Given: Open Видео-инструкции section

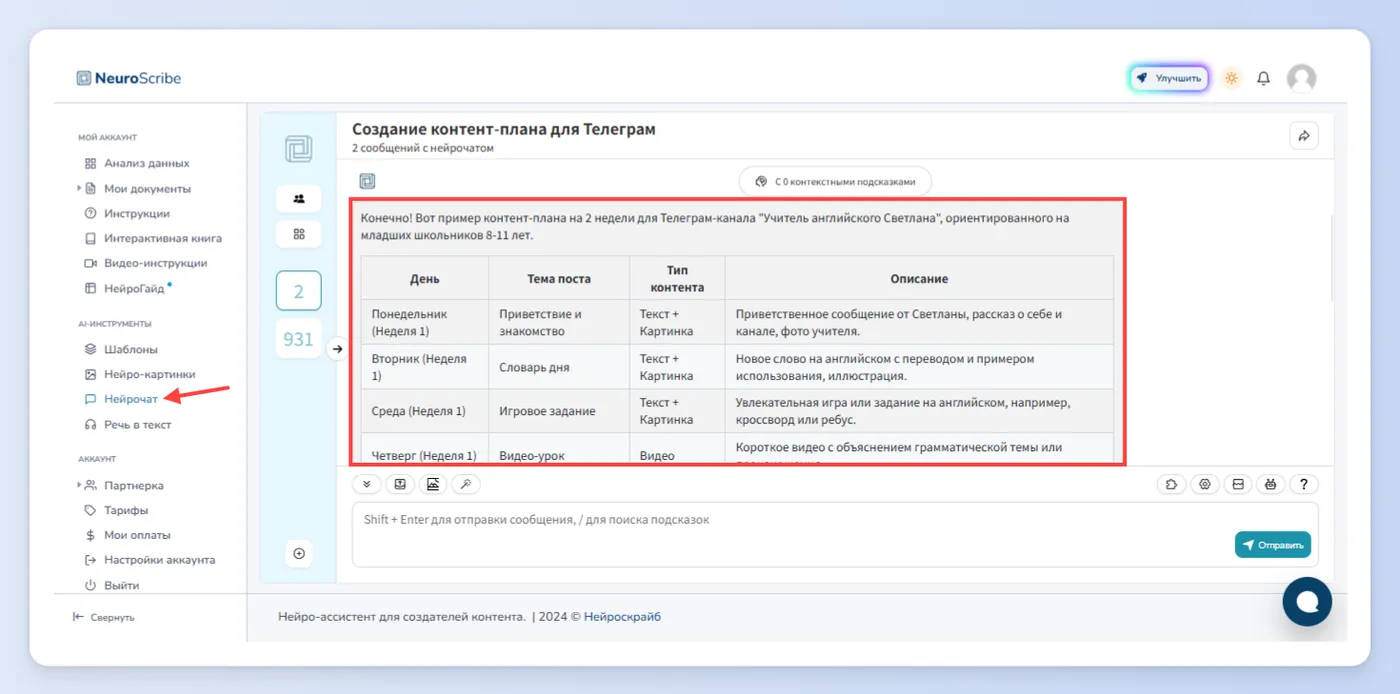Looking at the screenshot, I should [x=146, y=263].
